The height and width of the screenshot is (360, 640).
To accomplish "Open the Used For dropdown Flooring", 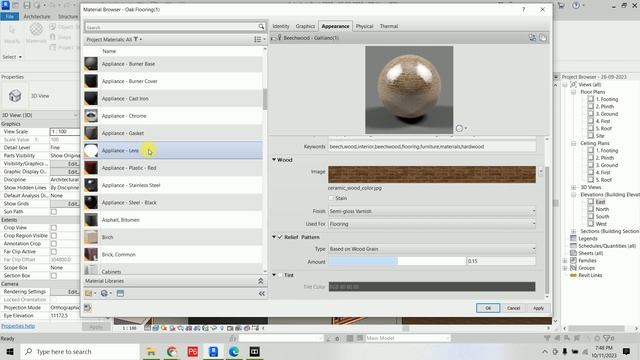I will (432, 224).
